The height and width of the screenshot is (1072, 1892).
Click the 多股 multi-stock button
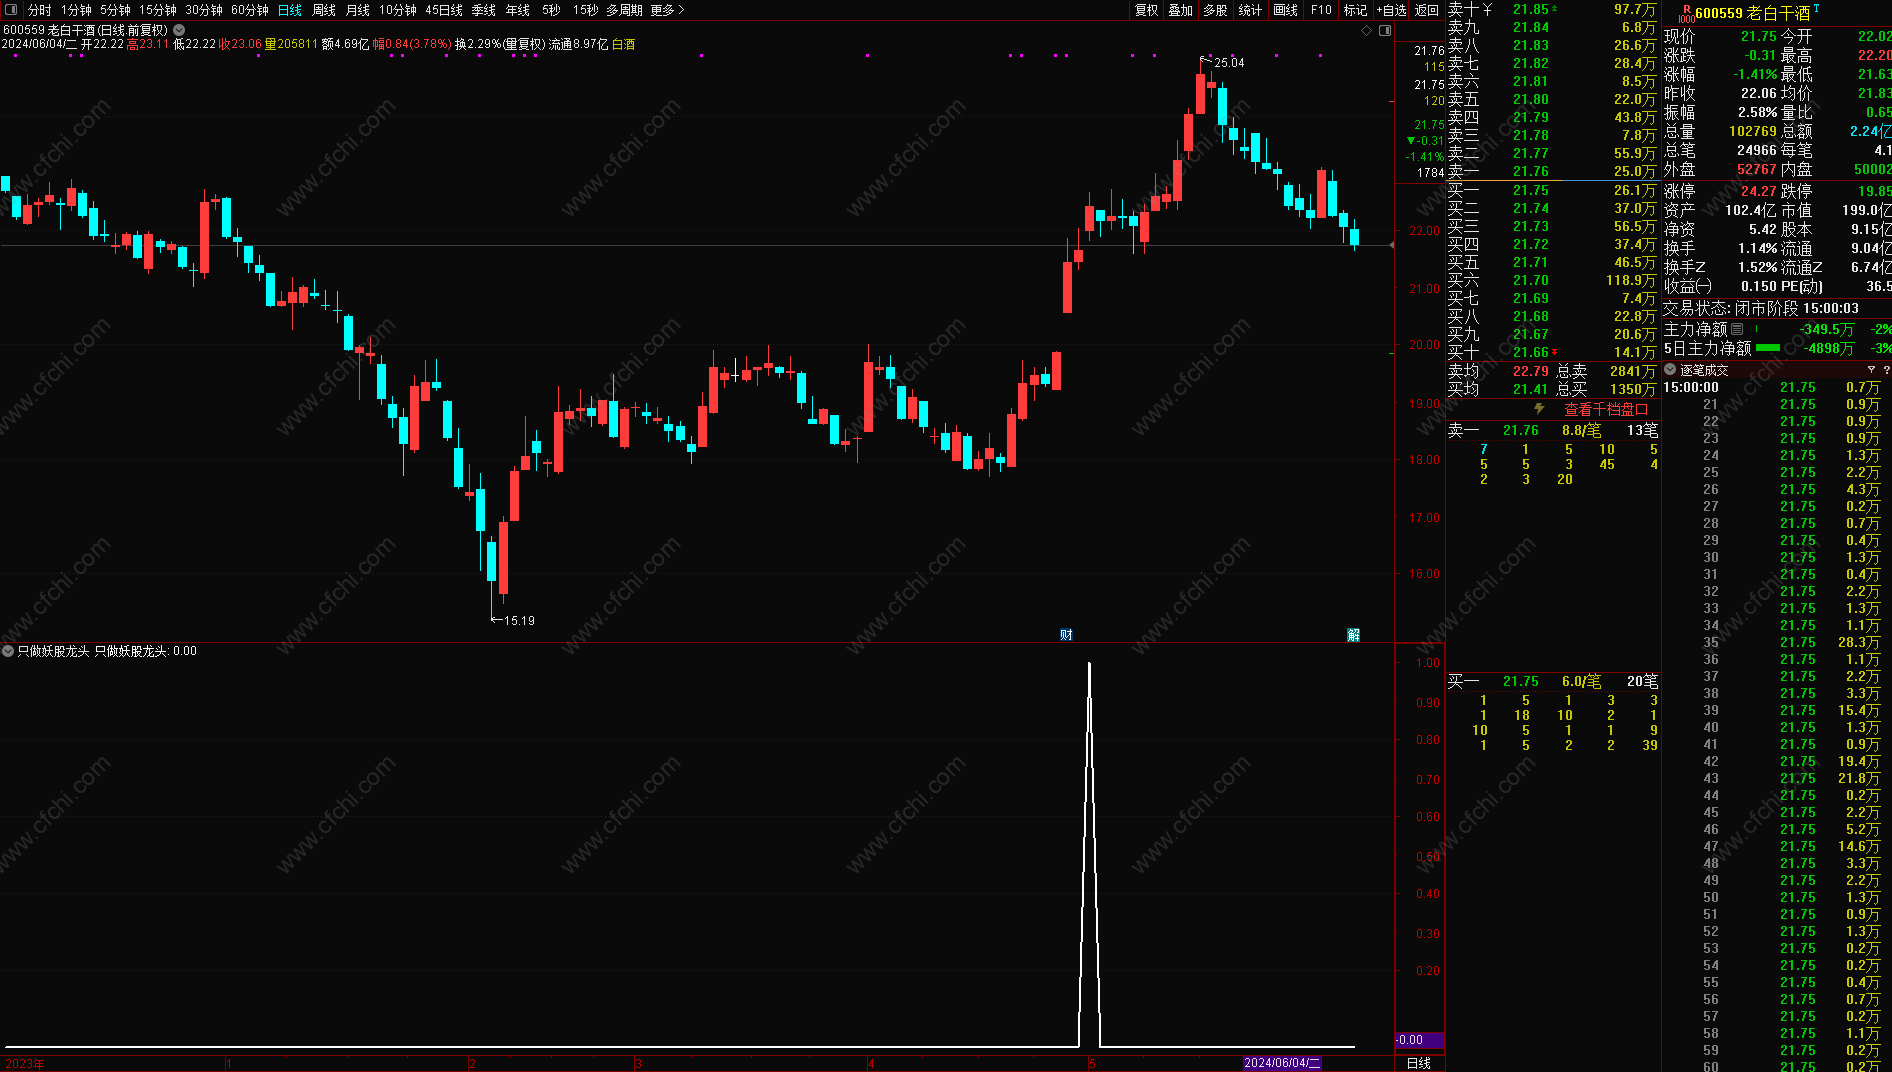click(1215, 10)
